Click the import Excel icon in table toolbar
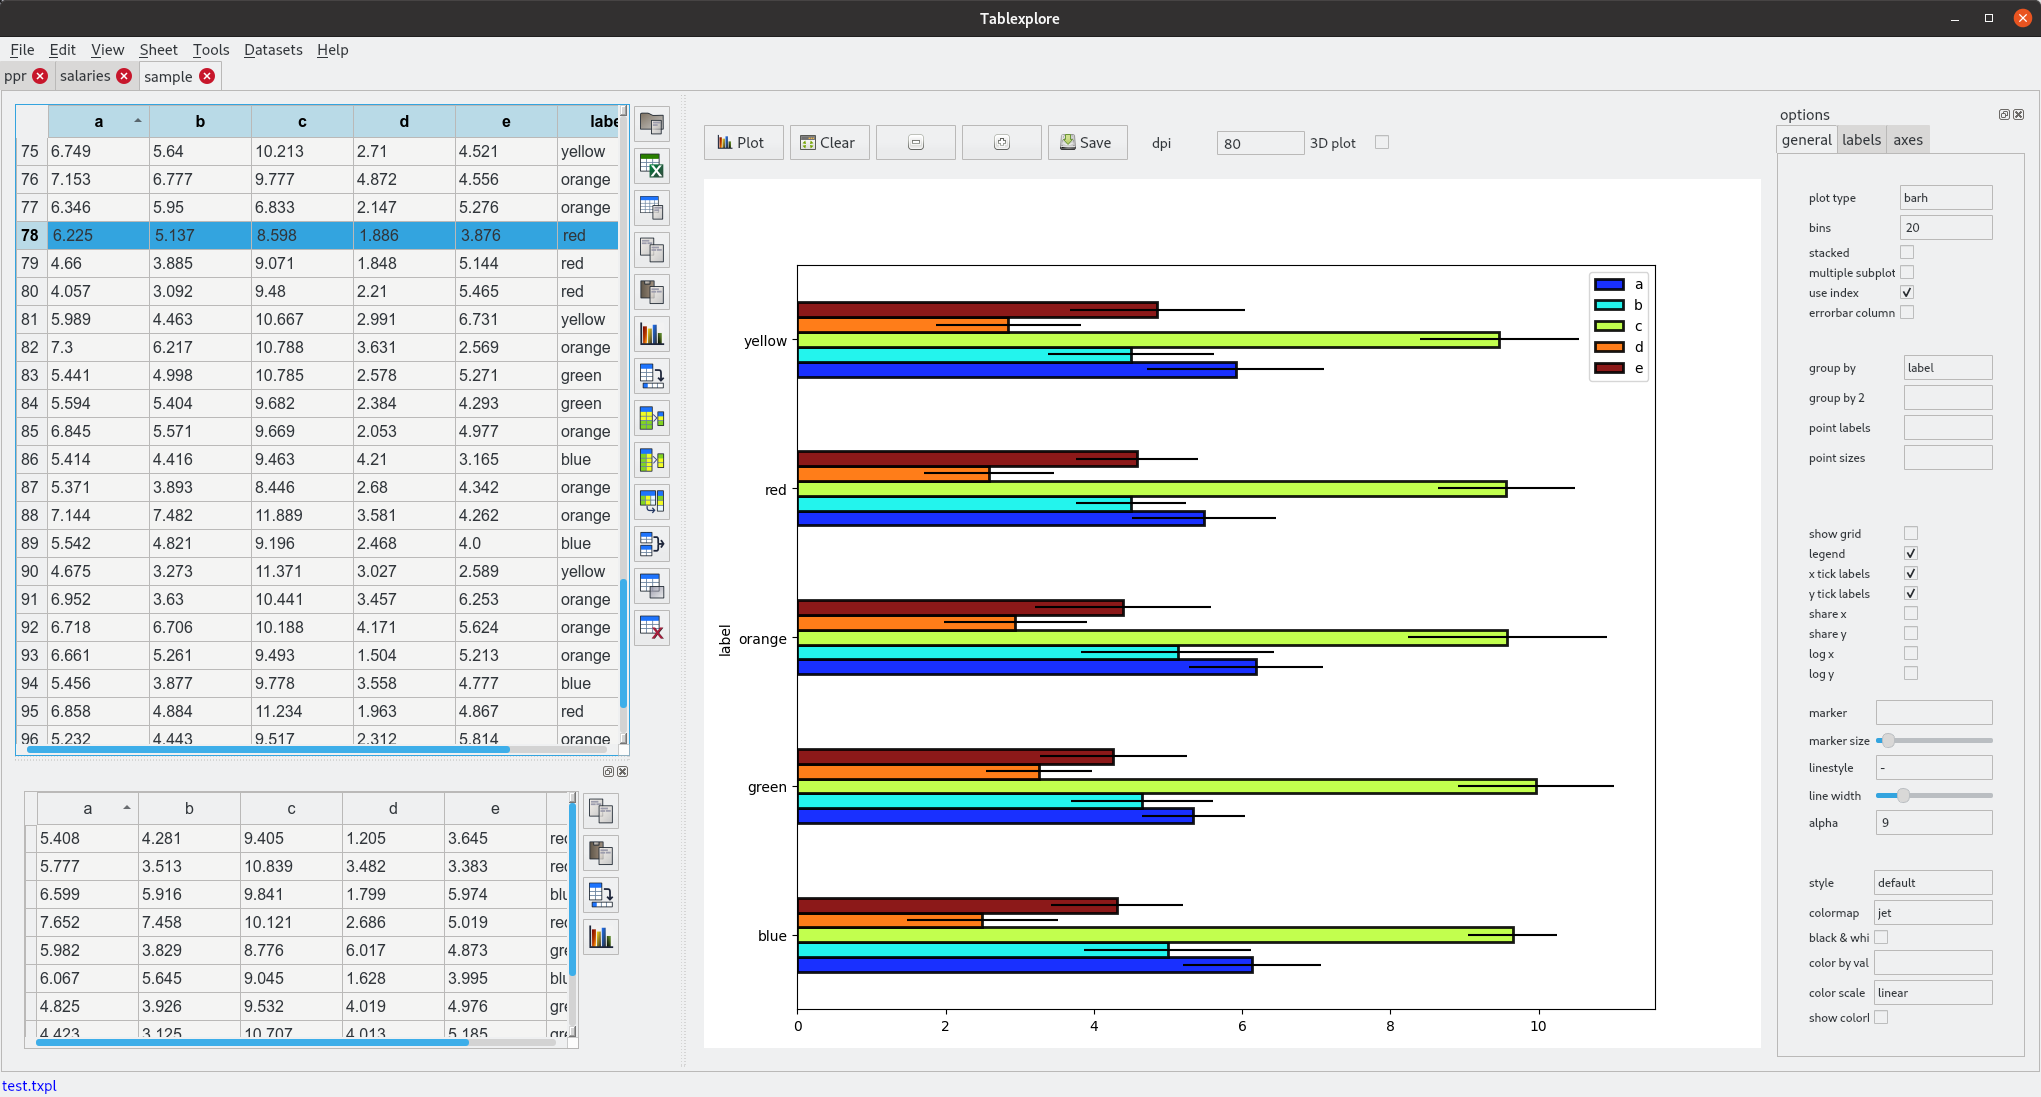Image resolution: width=2041 pixels, height=1097 pixels. (652, 166)
